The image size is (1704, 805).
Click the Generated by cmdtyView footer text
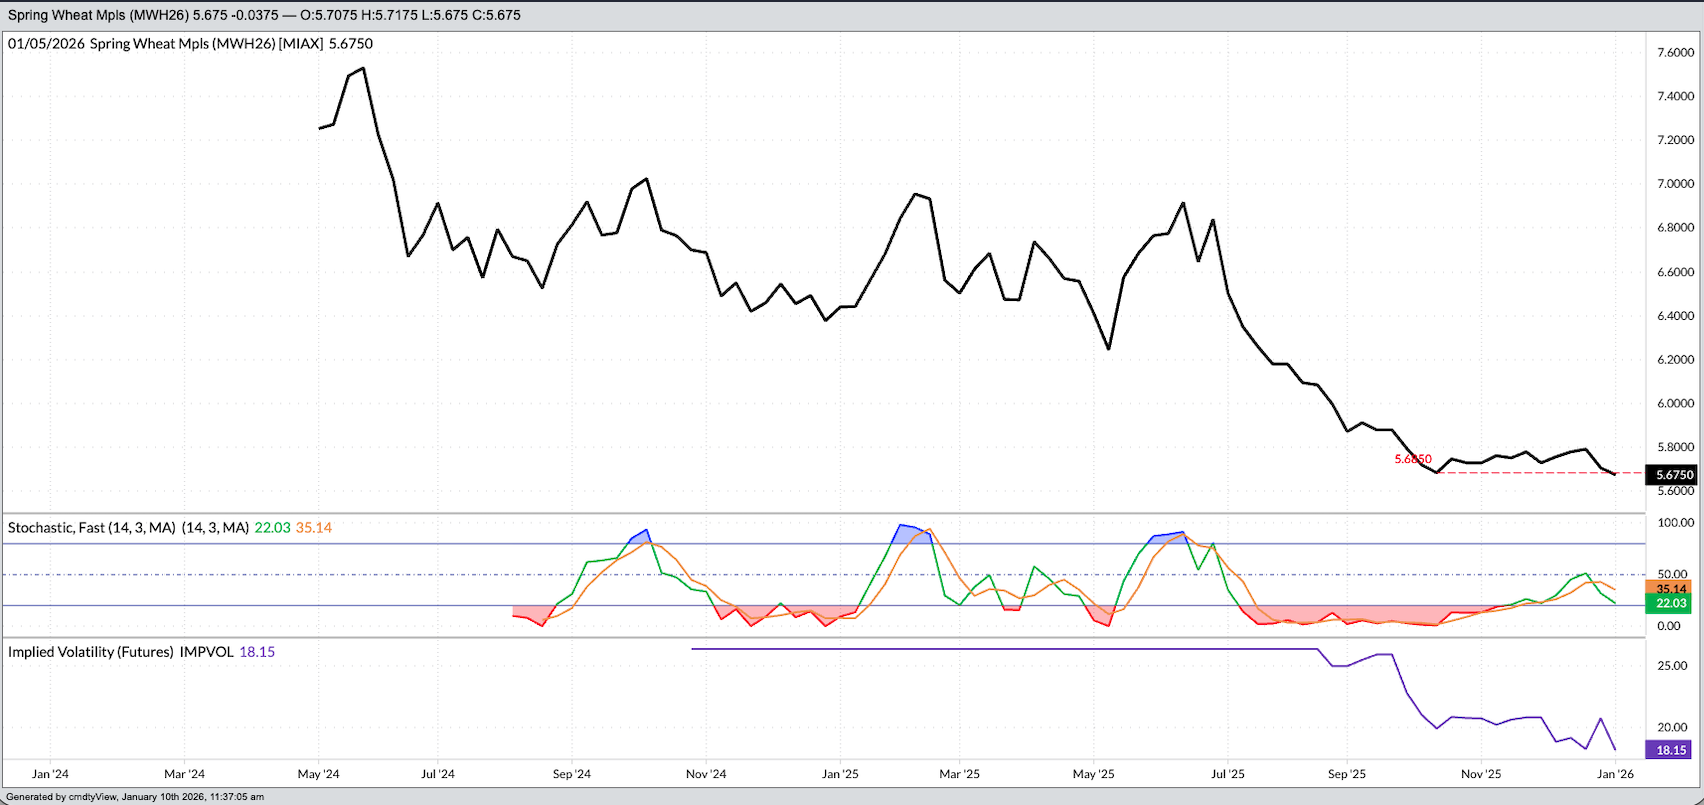click(135, 797)
